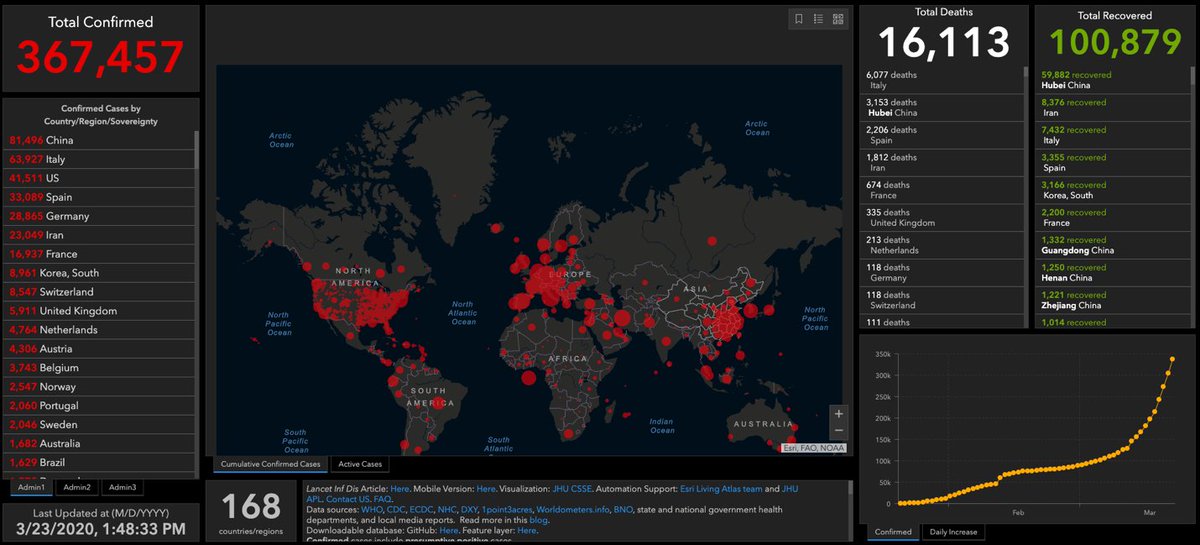Select the 3,743 Belgium row
Image resolution: width=1200 pixels, height=545 pixels.
coord(99,368)
